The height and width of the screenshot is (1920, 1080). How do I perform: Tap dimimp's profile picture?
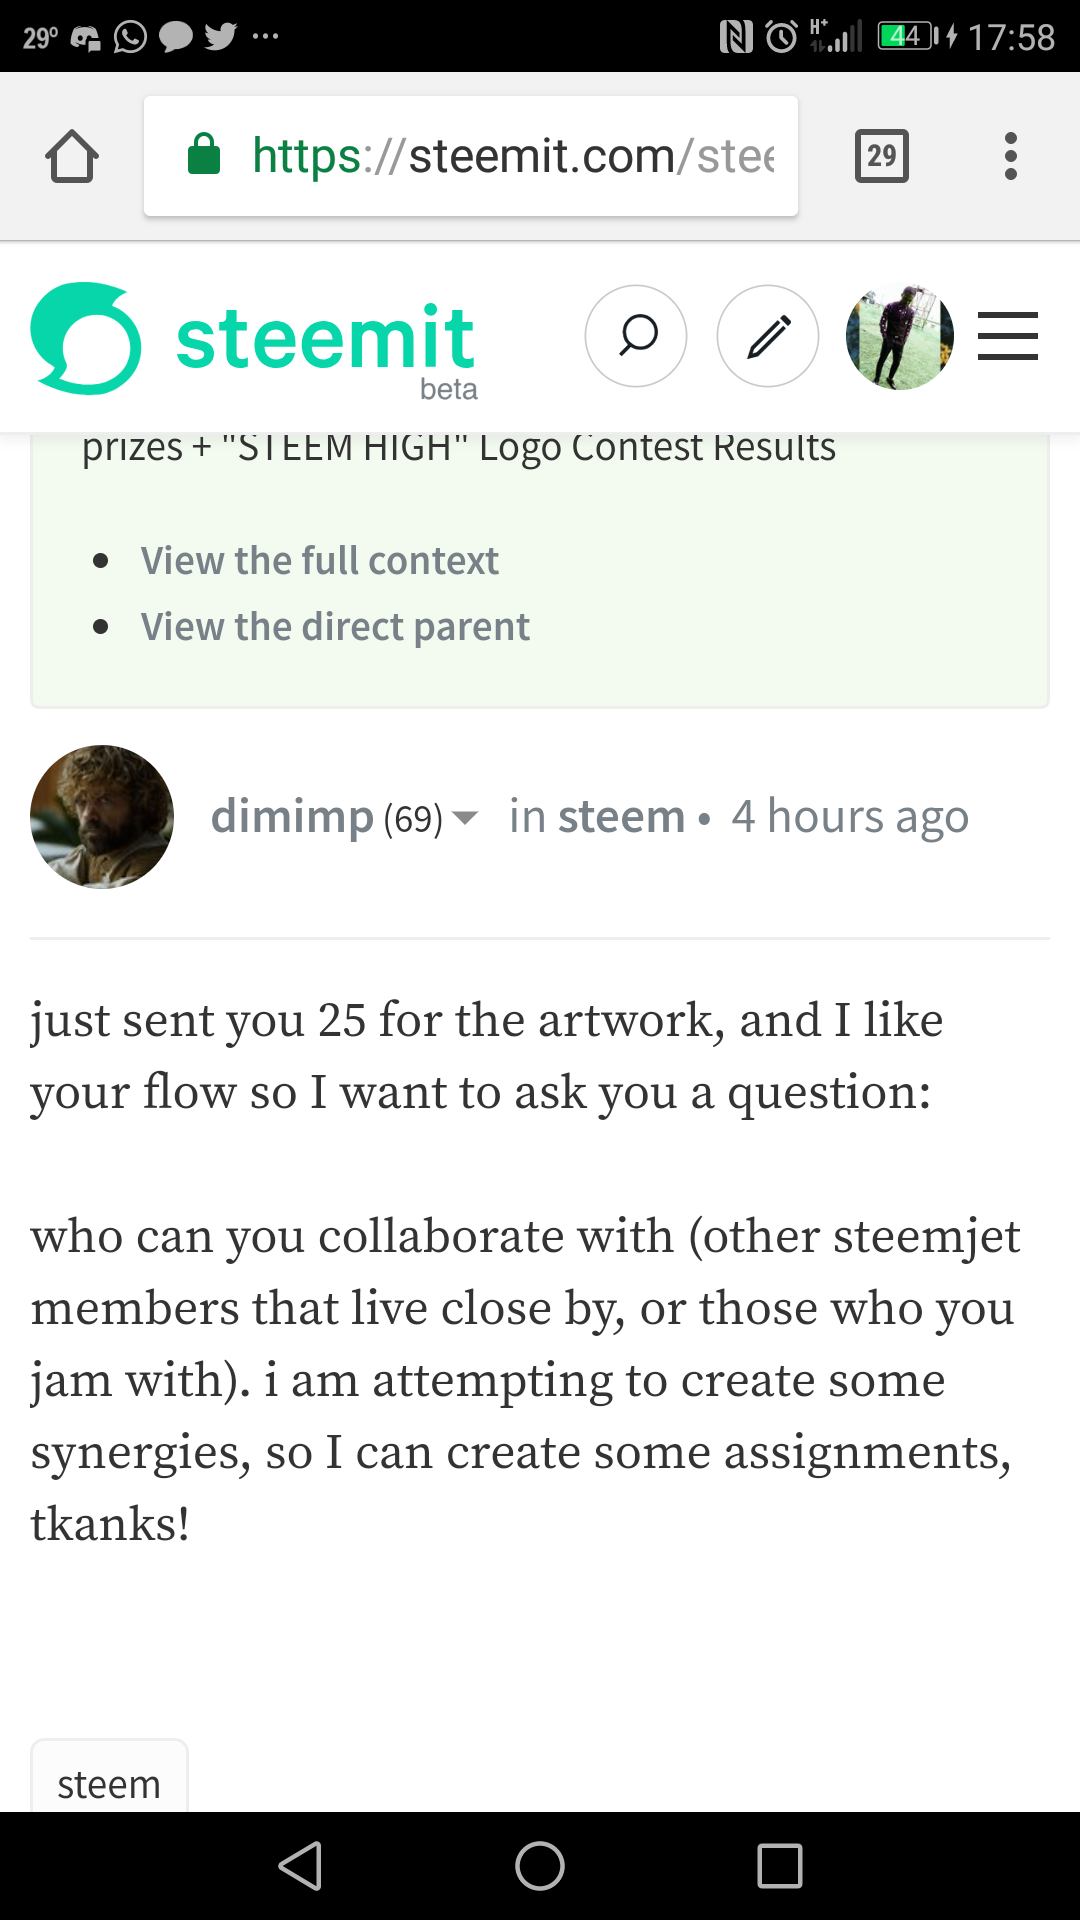pyautogui.click(x=102, y=817)
